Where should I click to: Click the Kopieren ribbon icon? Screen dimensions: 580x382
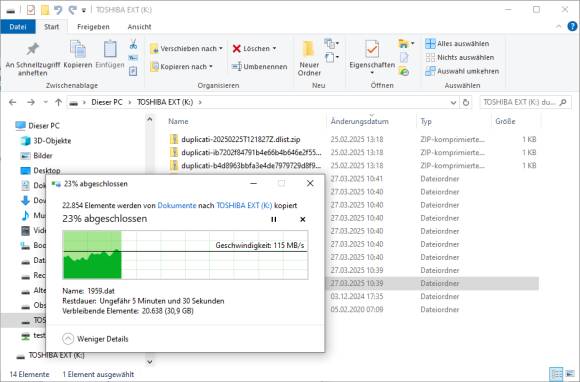click(78, 55)
